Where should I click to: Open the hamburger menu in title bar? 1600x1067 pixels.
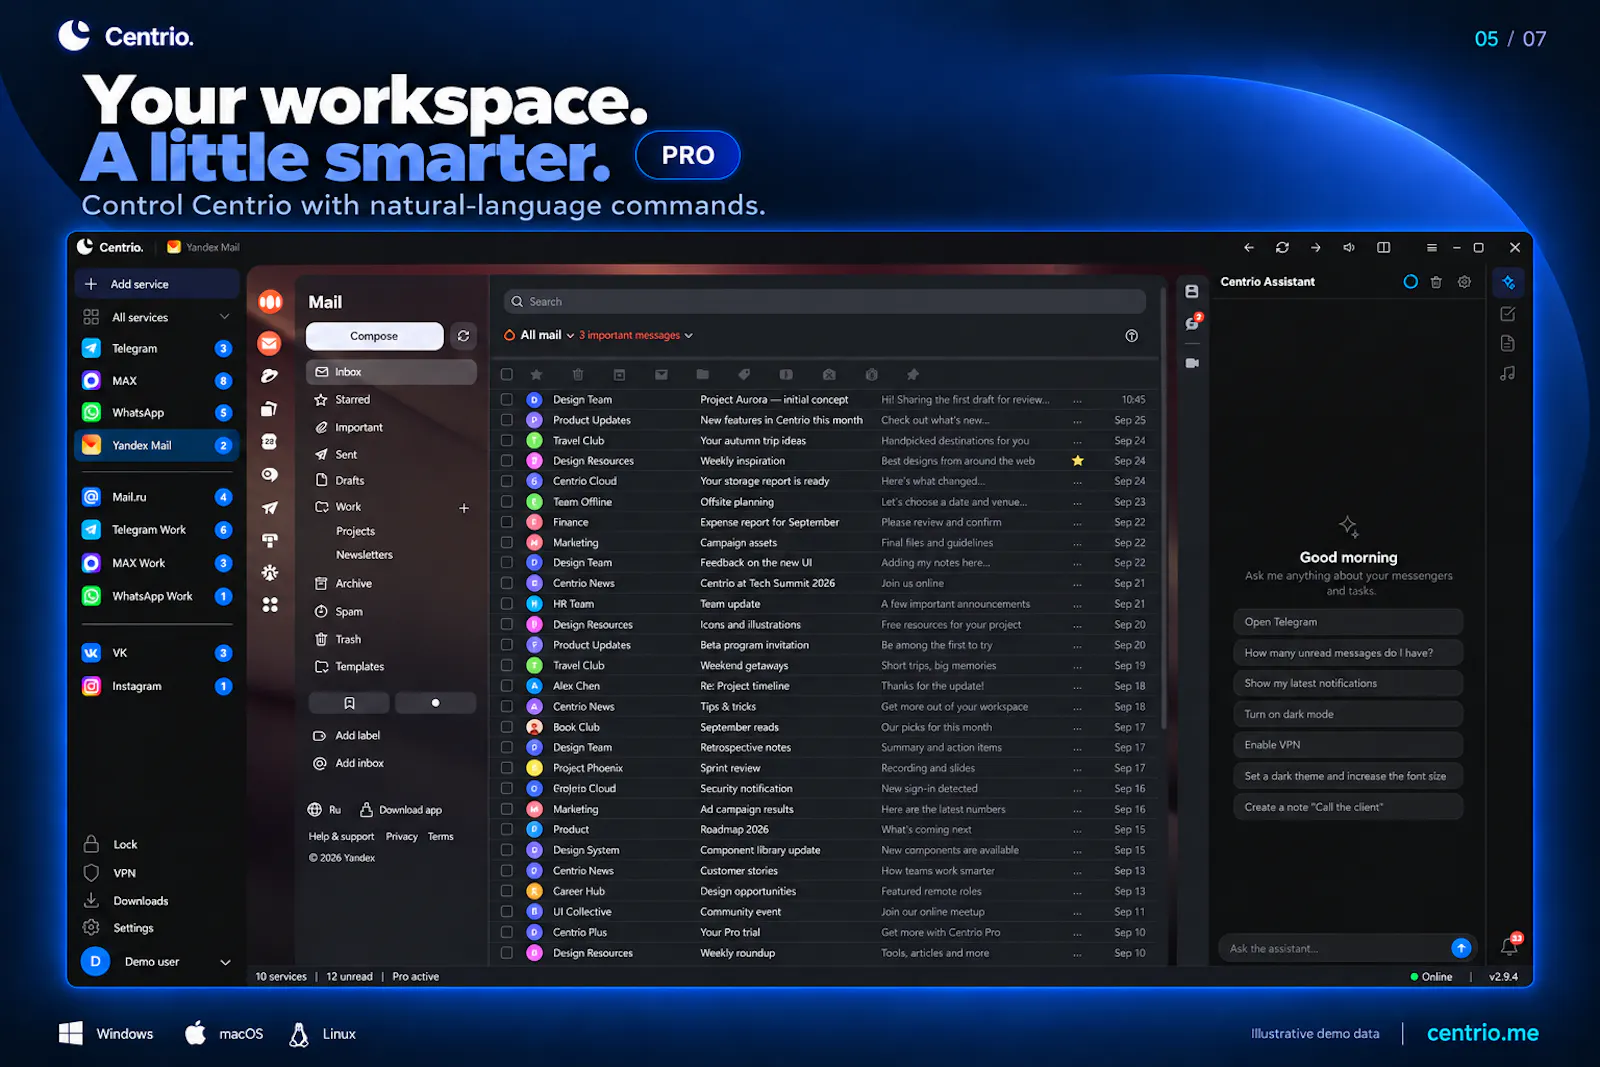[x=1431, y=247]
